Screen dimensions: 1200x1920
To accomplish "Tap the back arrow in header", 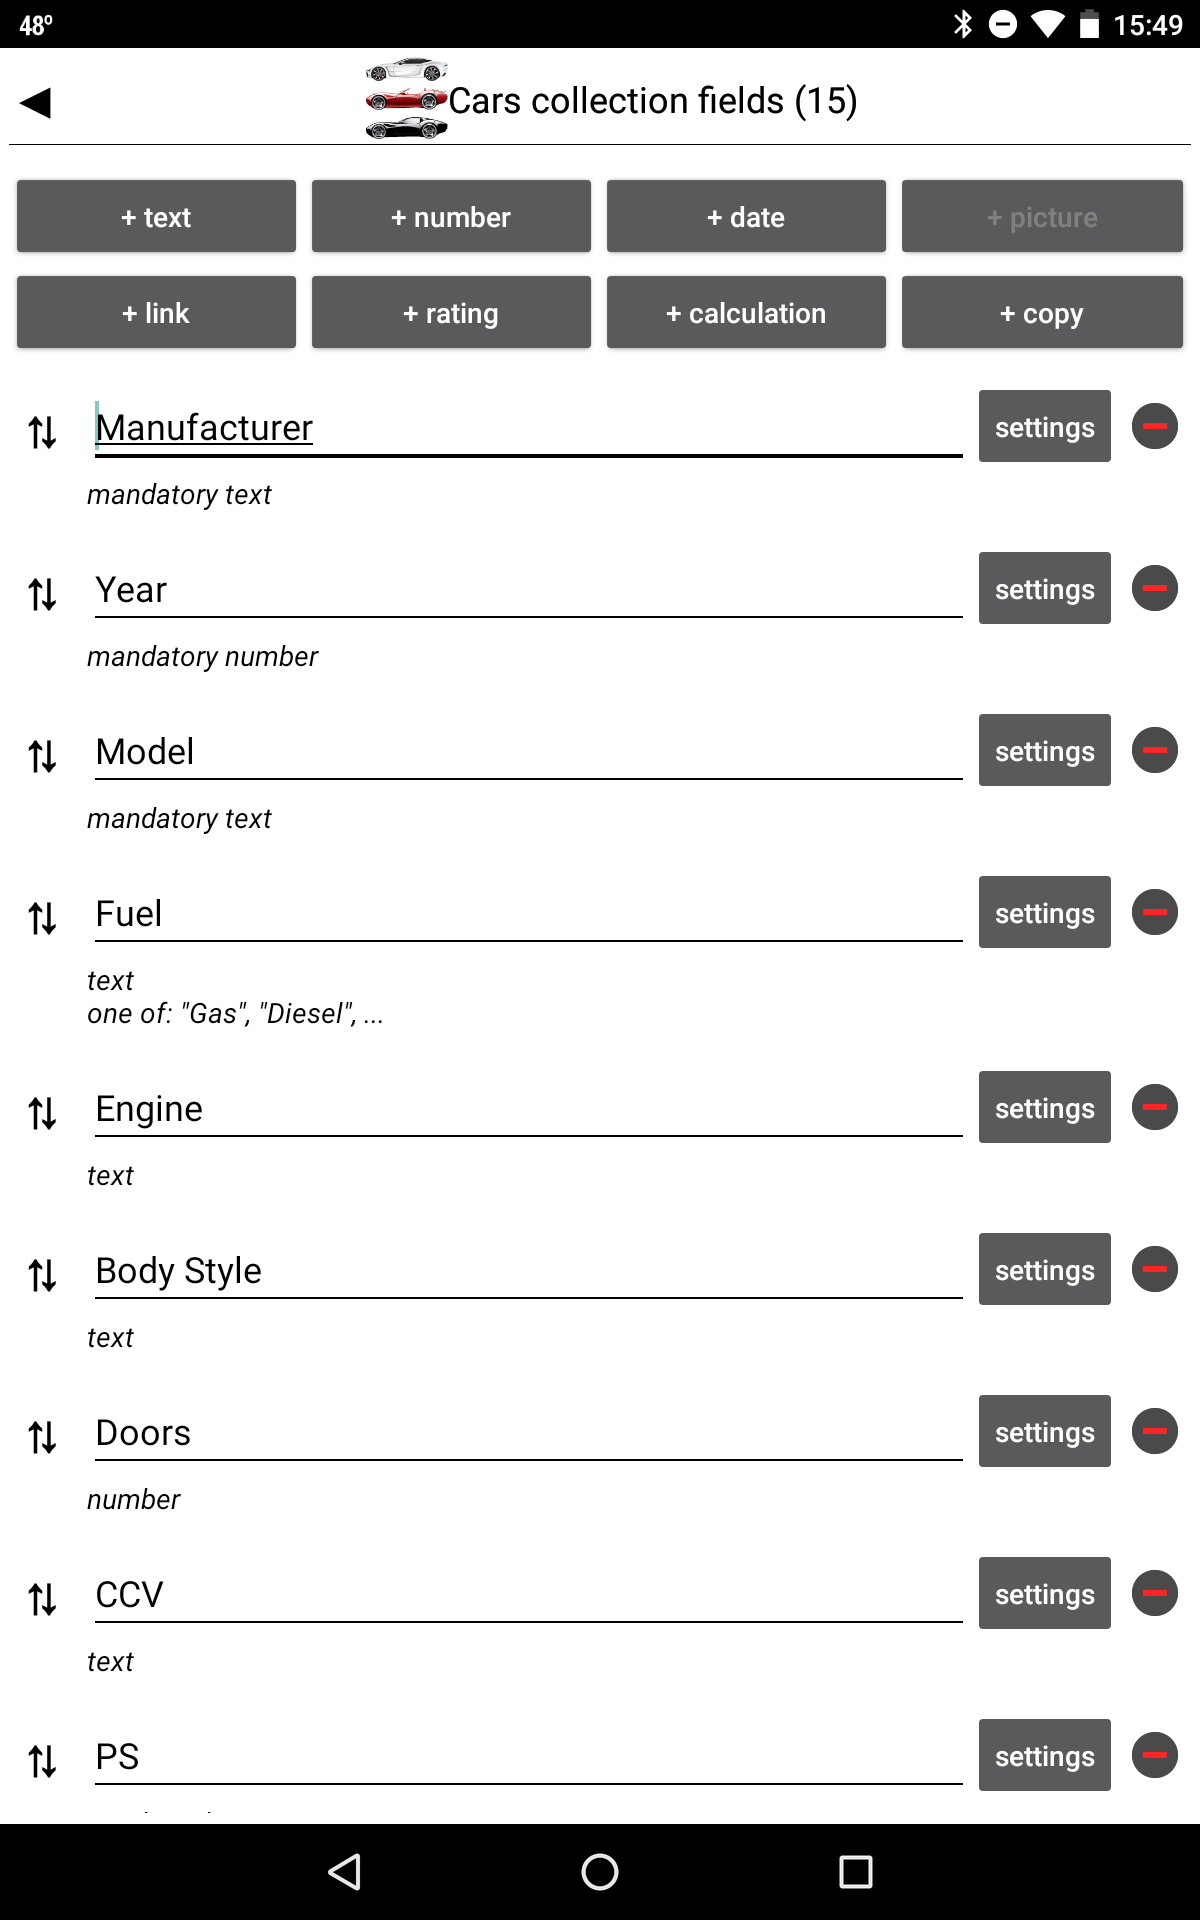I will (35, 102).
